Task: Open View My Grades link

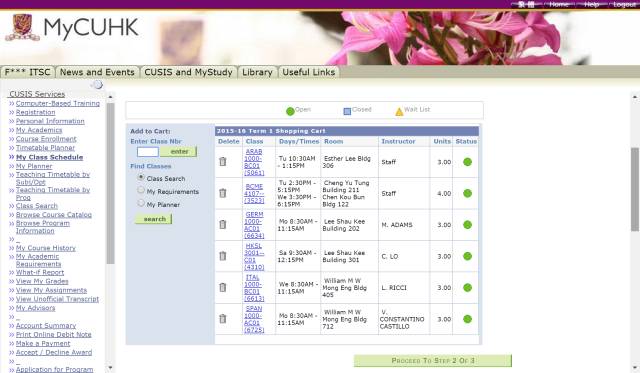Action: coord(42,281)
